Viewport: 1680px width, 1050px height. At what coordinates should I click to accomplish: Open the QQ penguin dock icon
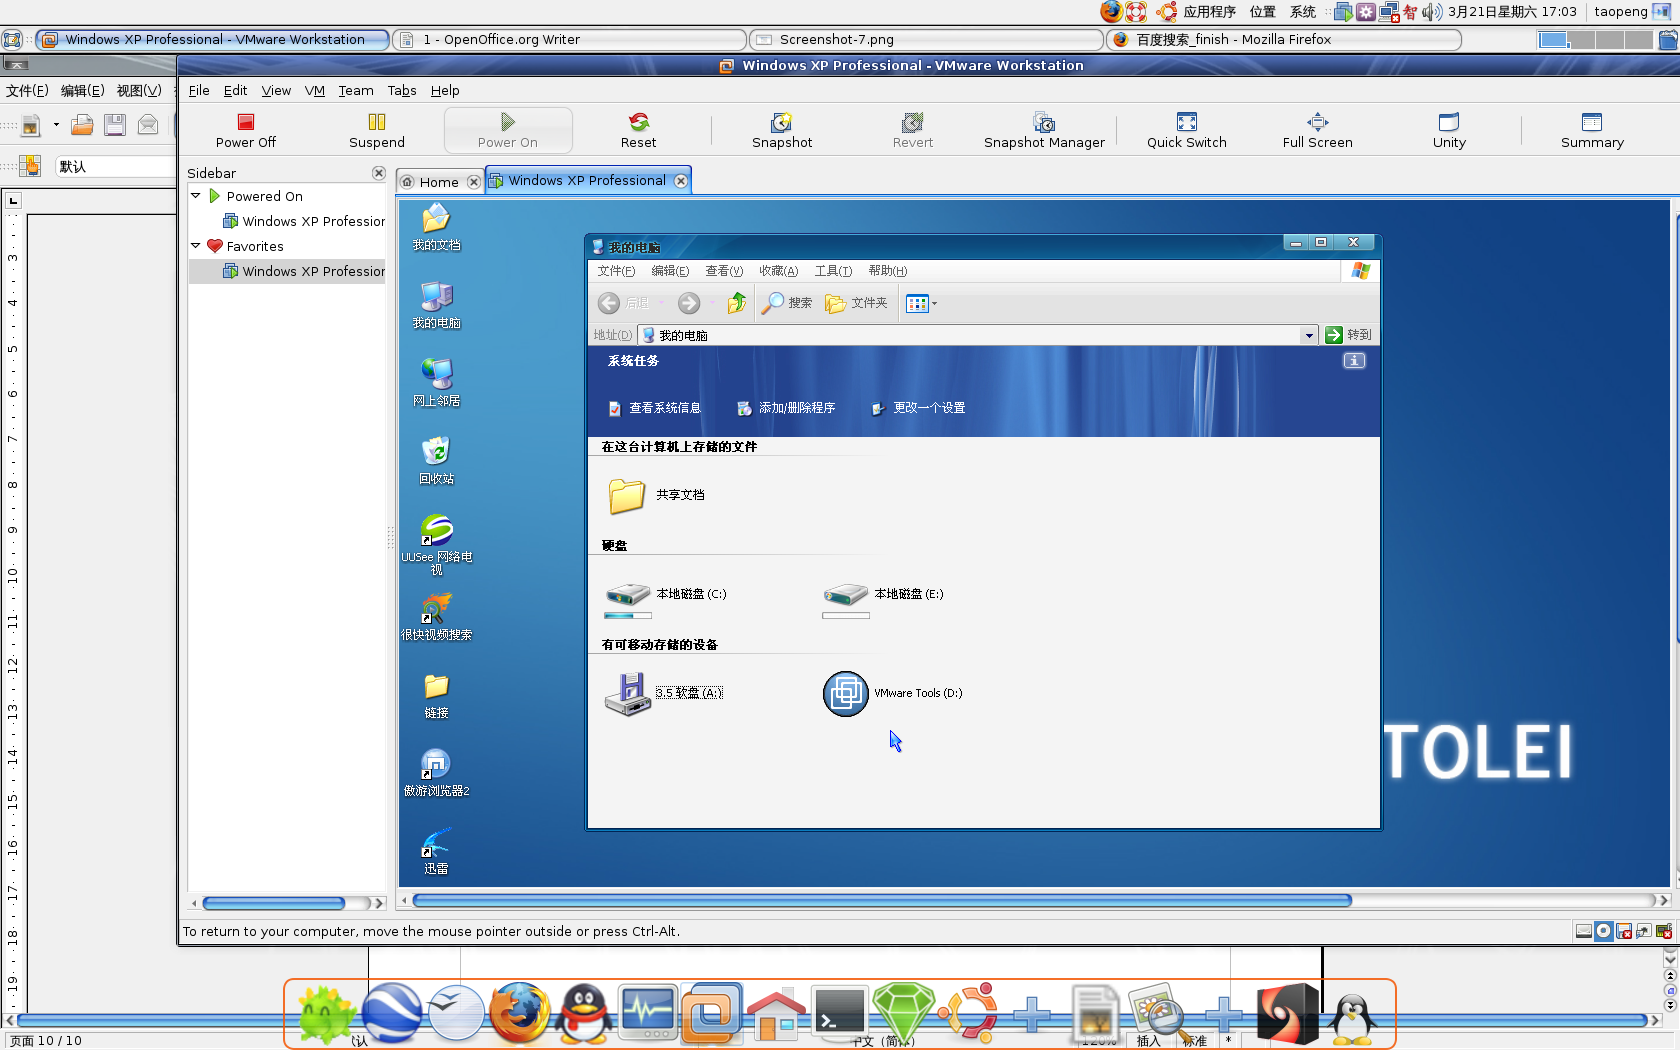tap(584, 1012)
